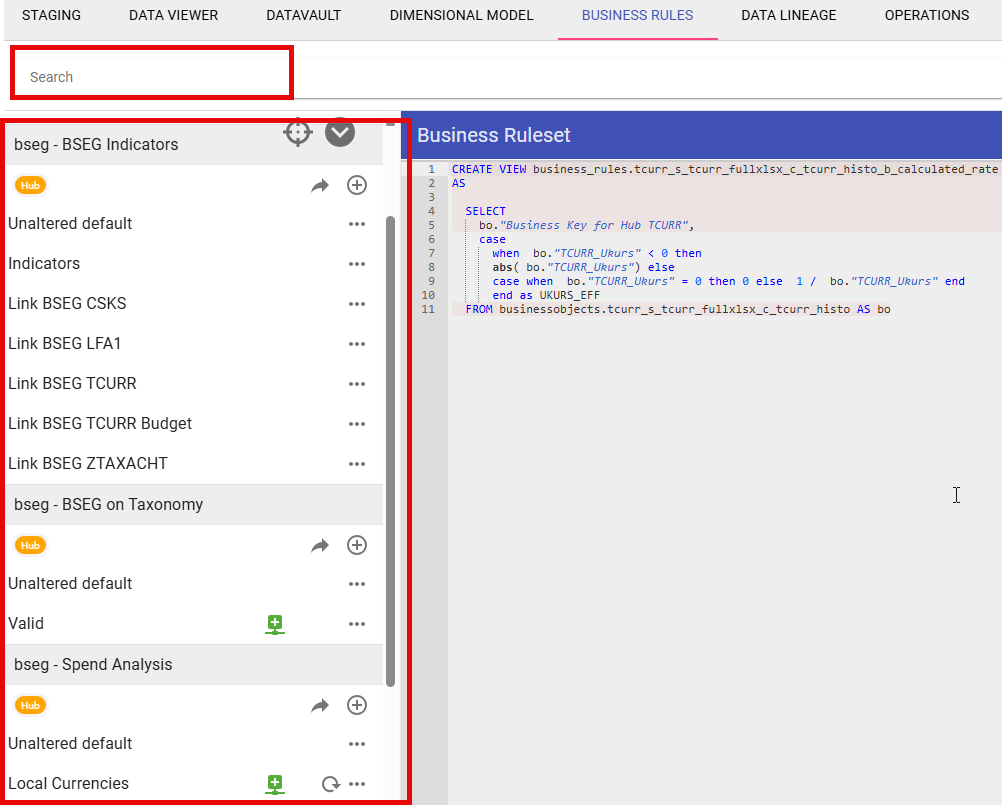The width and height of the screenshot is (1002, 805).
Task: Open the Dimensional Model tab
Action: [x=461, y=16]
